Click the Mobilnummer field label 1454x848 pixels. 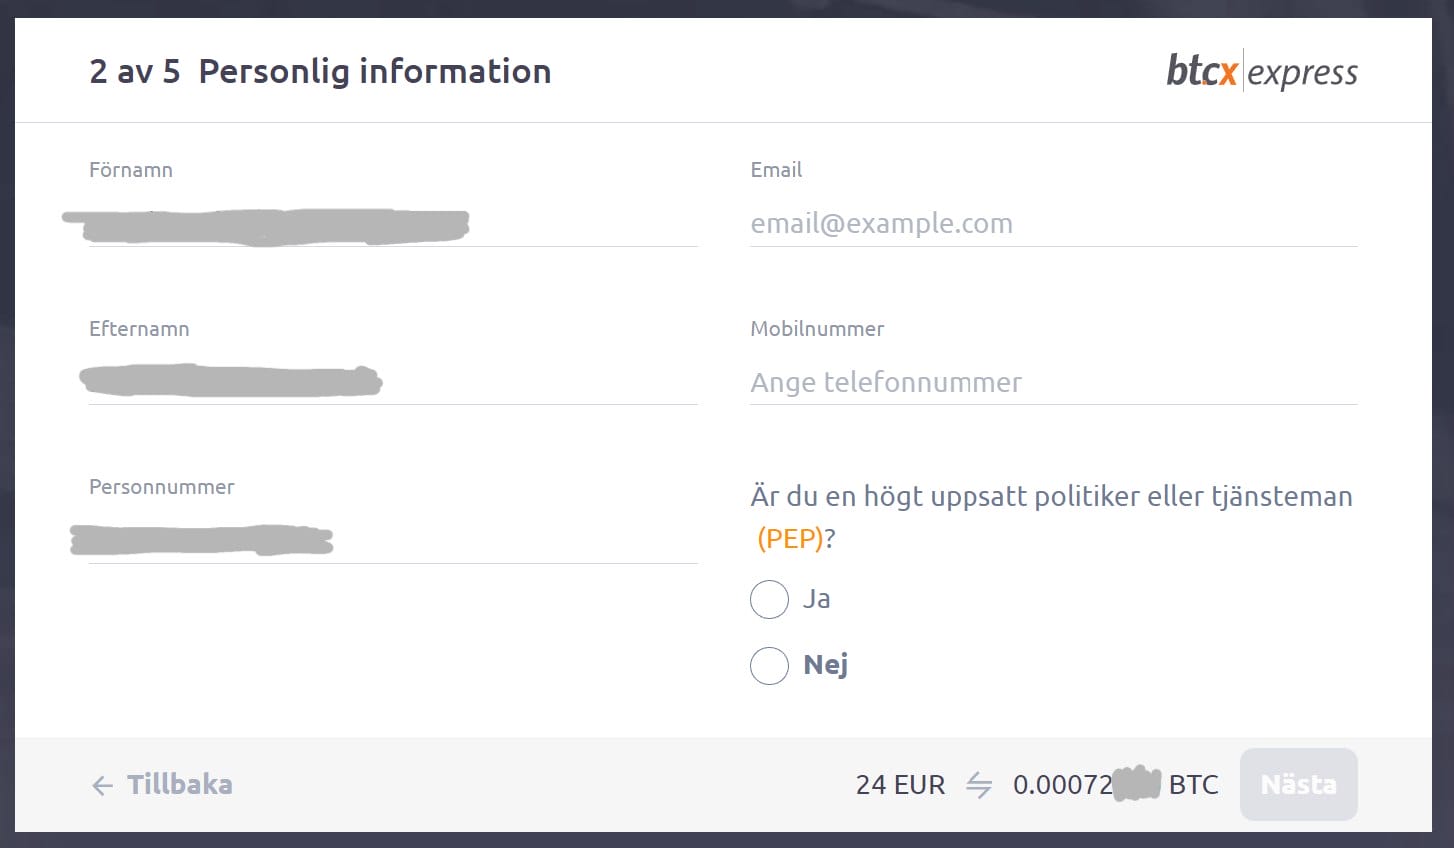817,329
